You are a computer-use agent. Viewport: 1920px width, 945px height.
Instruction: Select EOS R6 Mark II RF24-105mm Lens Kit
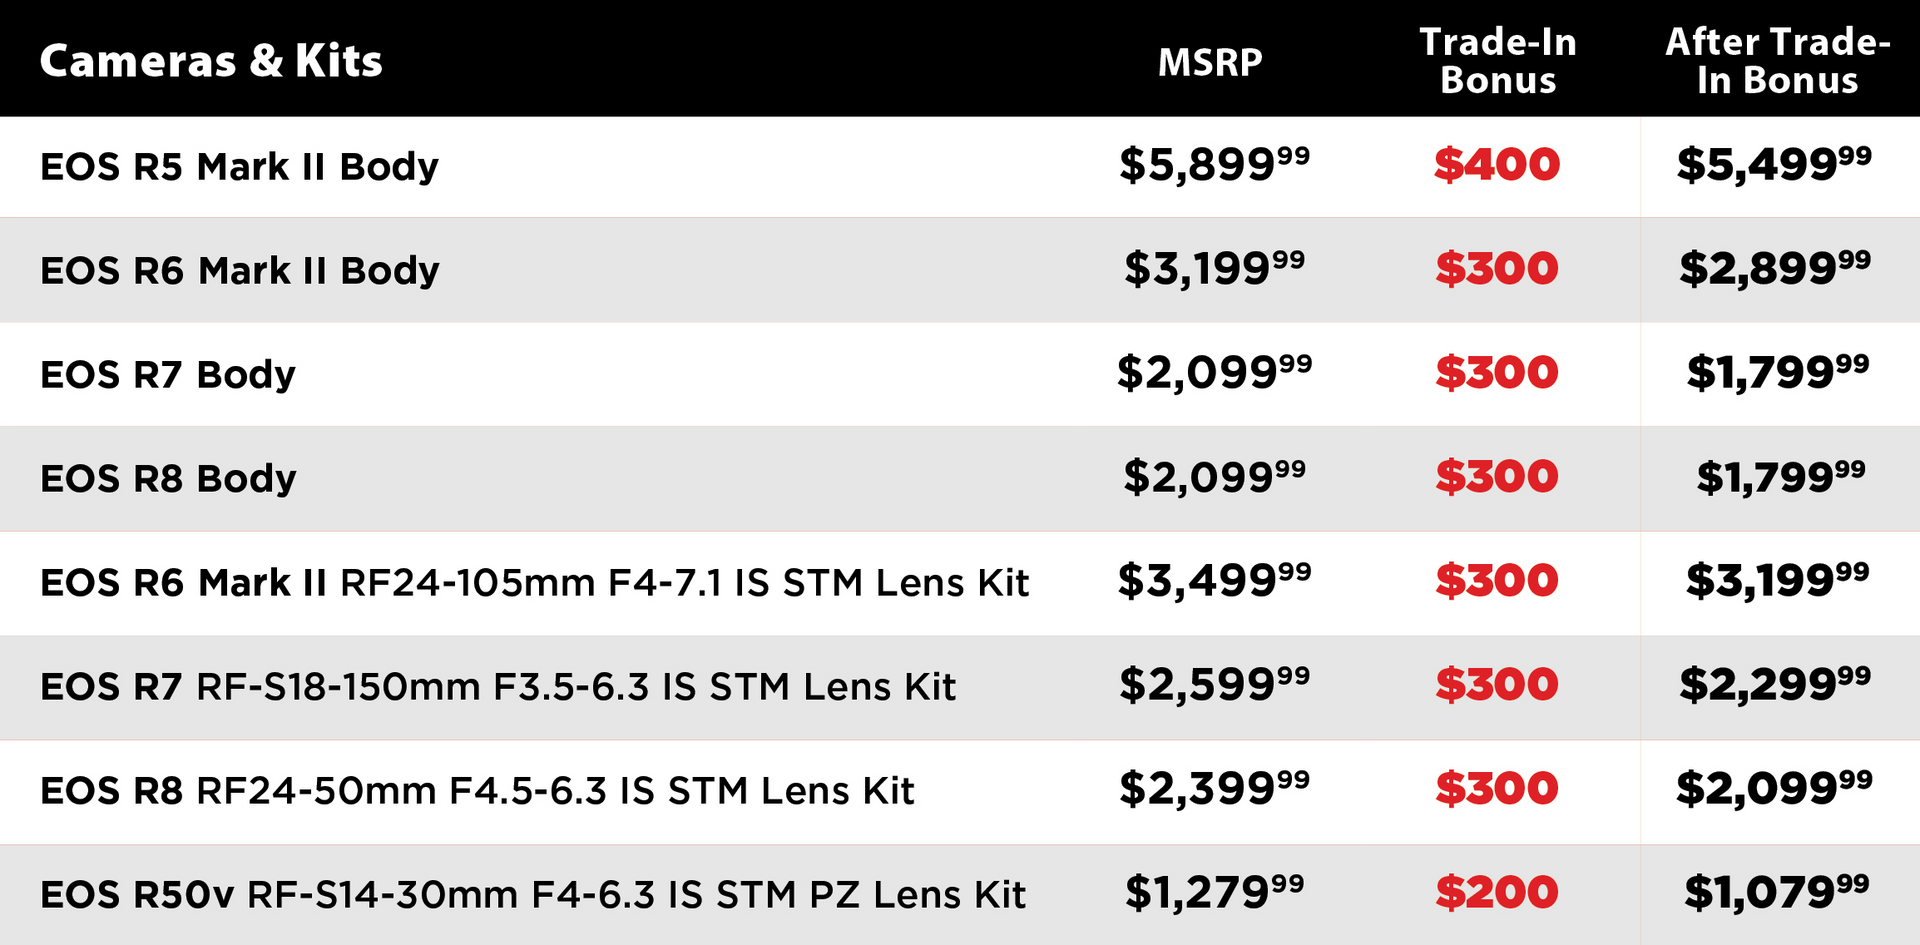[x=534, y=582]
